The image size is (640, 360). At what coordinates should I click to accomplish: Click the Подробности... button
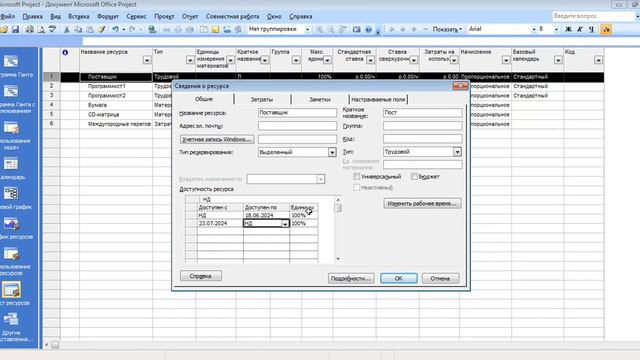click(351, 278)
